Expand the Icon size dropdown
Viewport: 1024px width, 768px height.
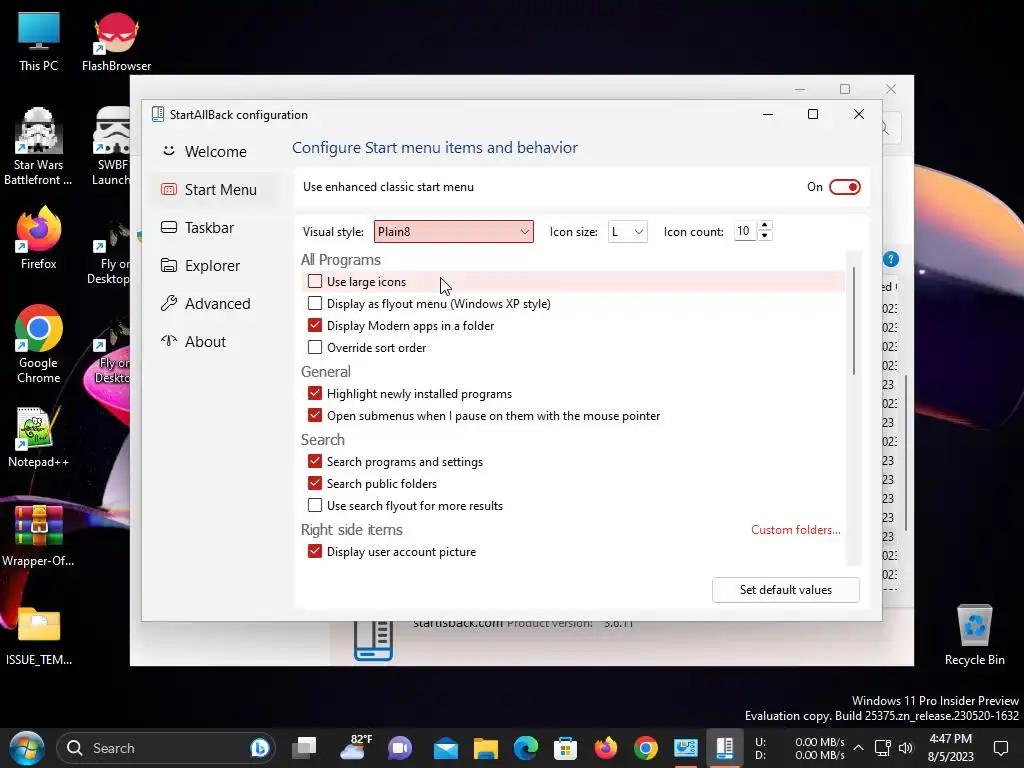627,232
